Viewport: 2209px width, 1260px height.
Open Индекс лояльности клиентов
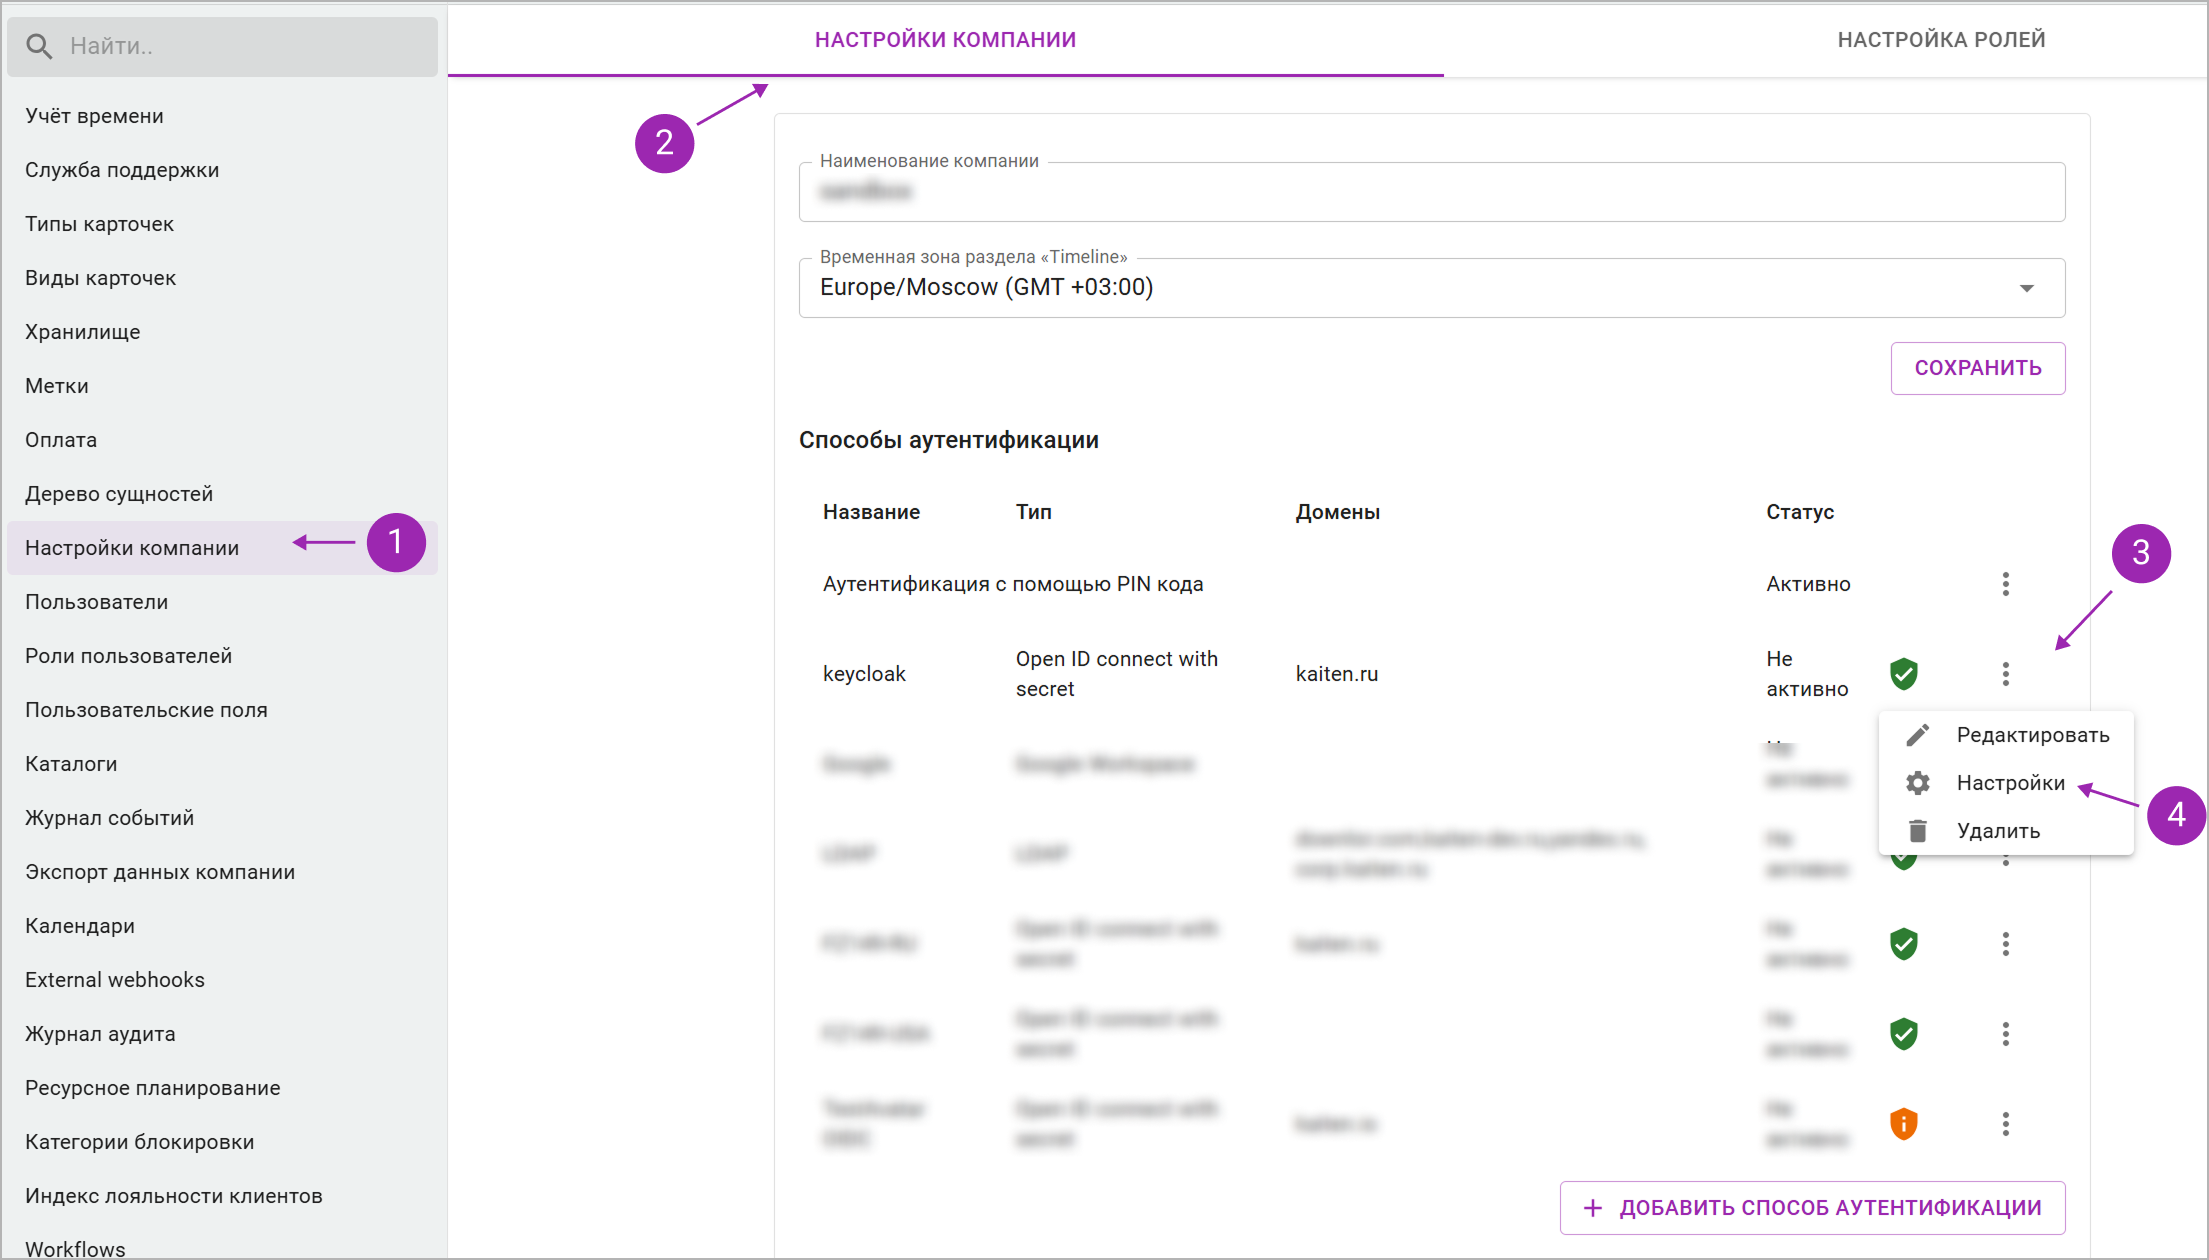coord(173,1196)
